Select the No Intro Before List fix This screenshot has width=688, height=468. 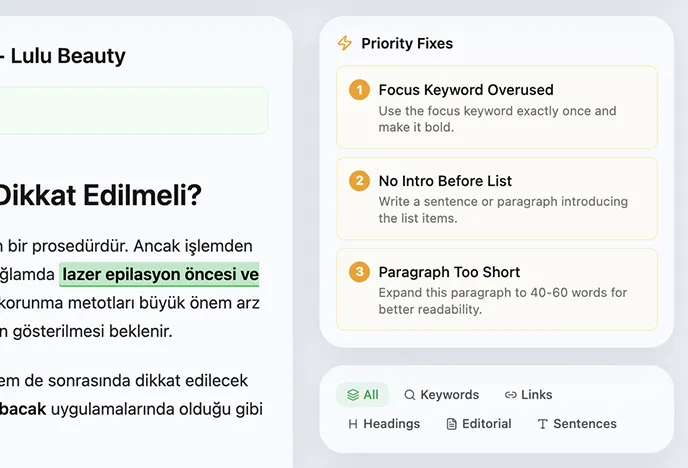pyautogui.click(x=497, y=198)
